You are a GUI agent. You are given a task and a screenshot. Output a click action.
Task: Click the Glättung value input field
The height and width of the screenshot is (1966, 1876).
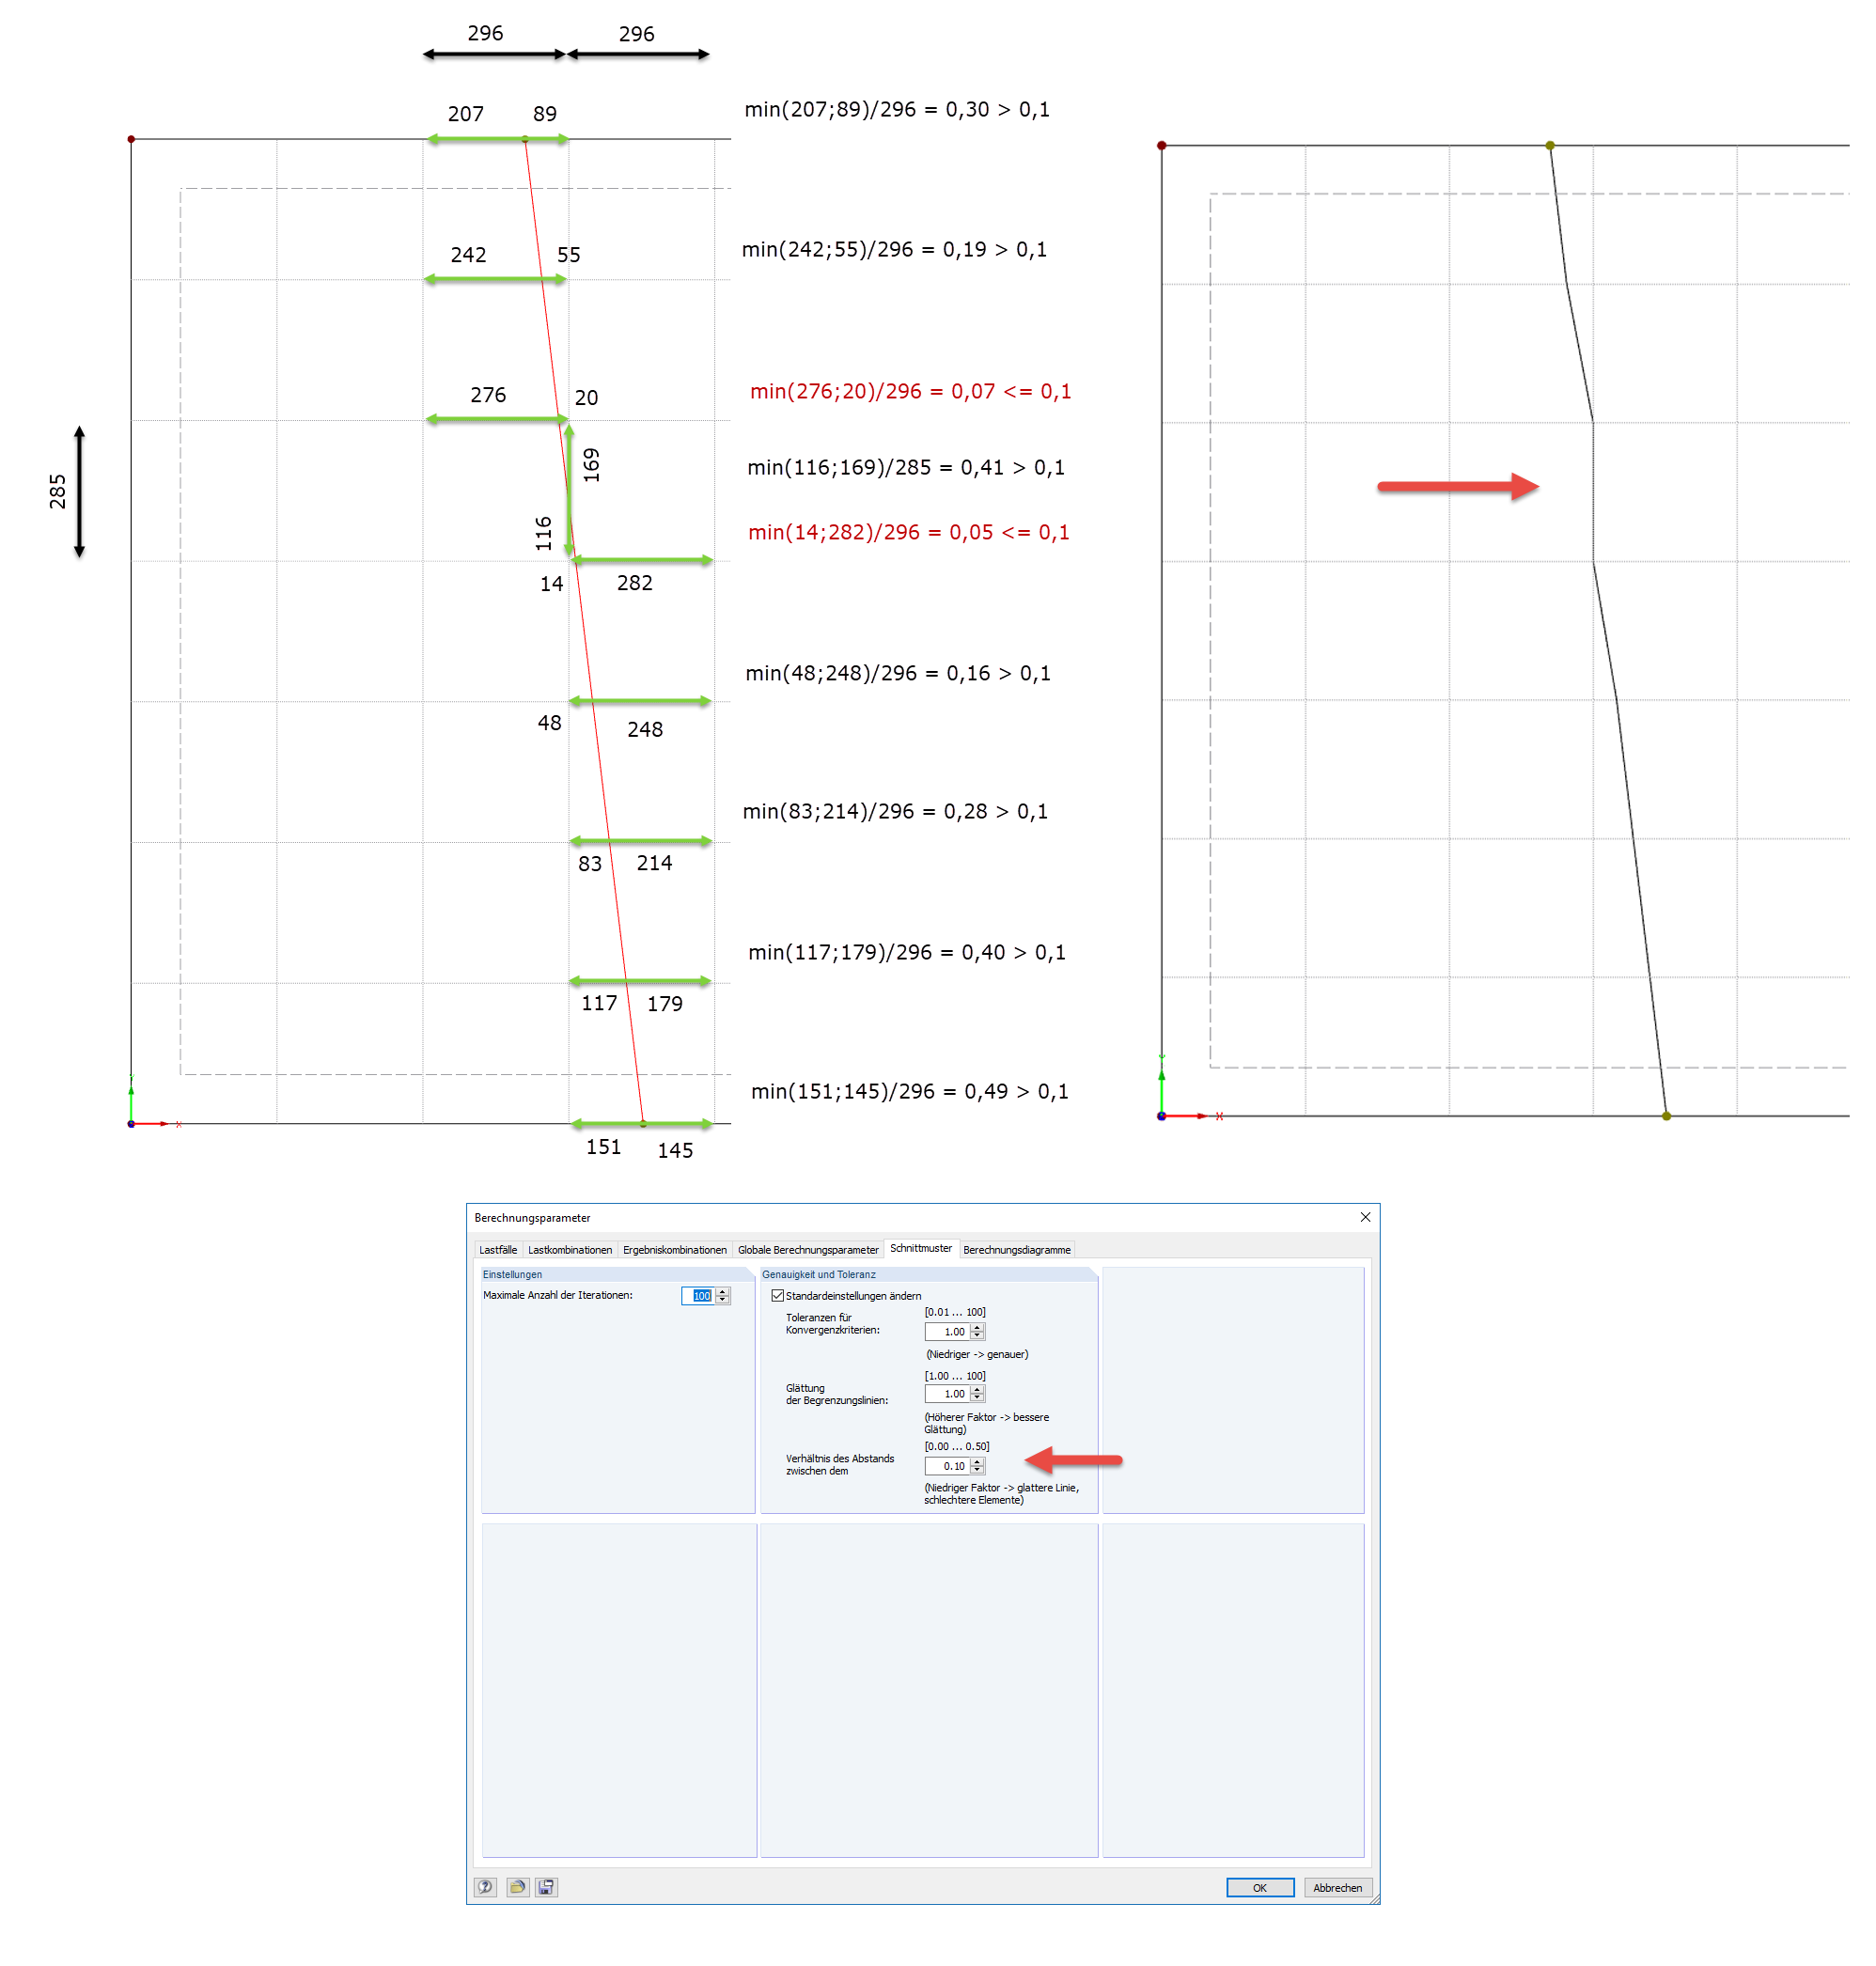tap(948, 1393)
